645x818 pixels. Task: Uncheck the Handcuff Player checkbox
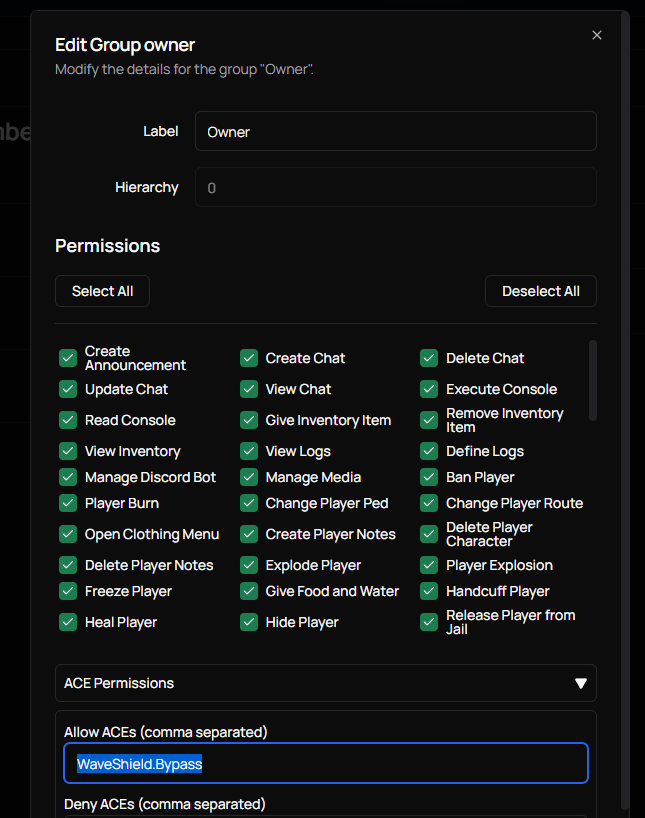click(x=429, y=591)
